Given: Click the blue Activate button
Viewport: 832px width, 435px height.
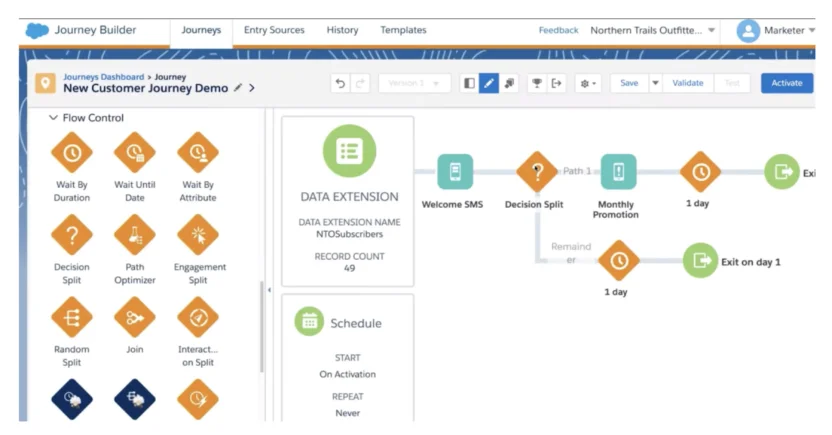Looking at the screenshot, I should (786, 83).
